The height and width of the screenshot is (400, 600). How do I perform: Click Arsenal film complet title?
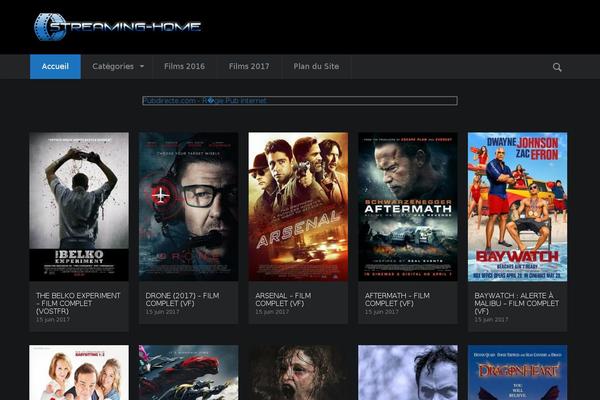pyautogui.click(x=283, y=299)
